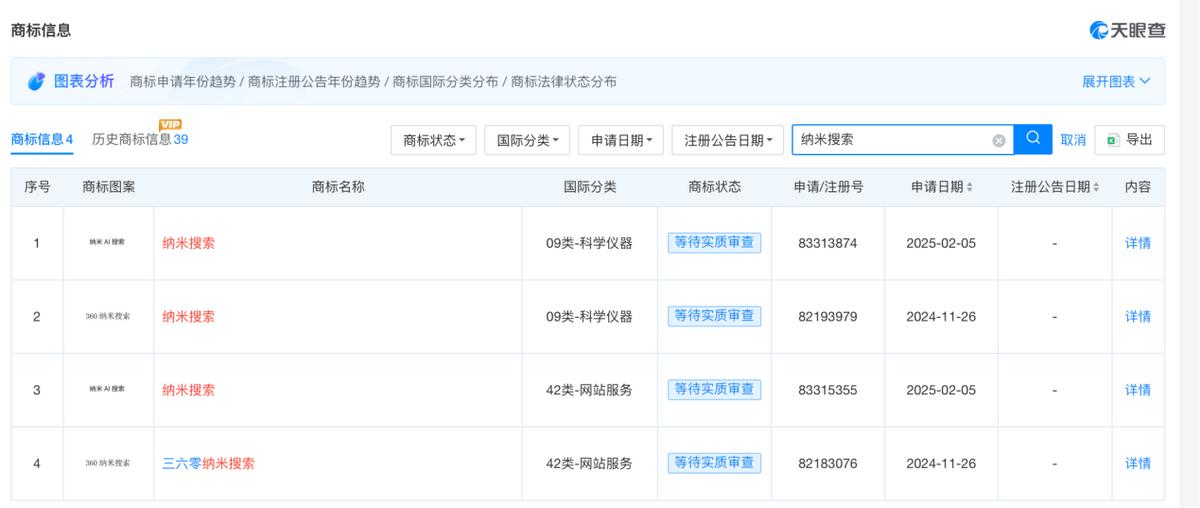Click the 纳米搜索 search input field
Screen dimensions: 1200x508
coord(890,140)
